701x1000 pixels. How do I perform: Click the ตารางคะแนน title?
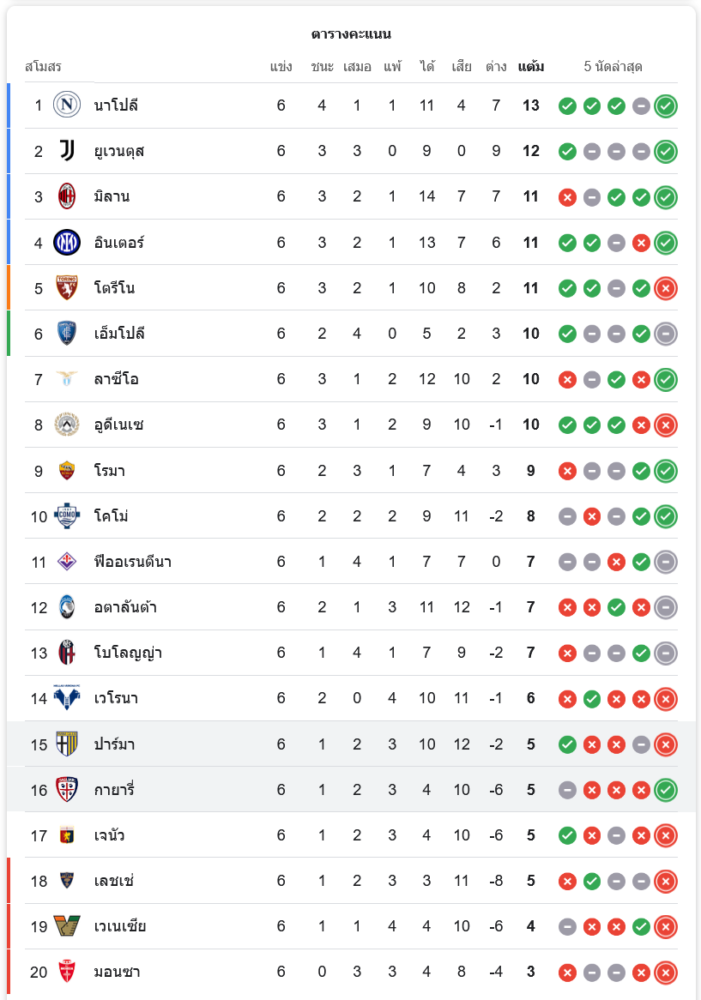351,34
